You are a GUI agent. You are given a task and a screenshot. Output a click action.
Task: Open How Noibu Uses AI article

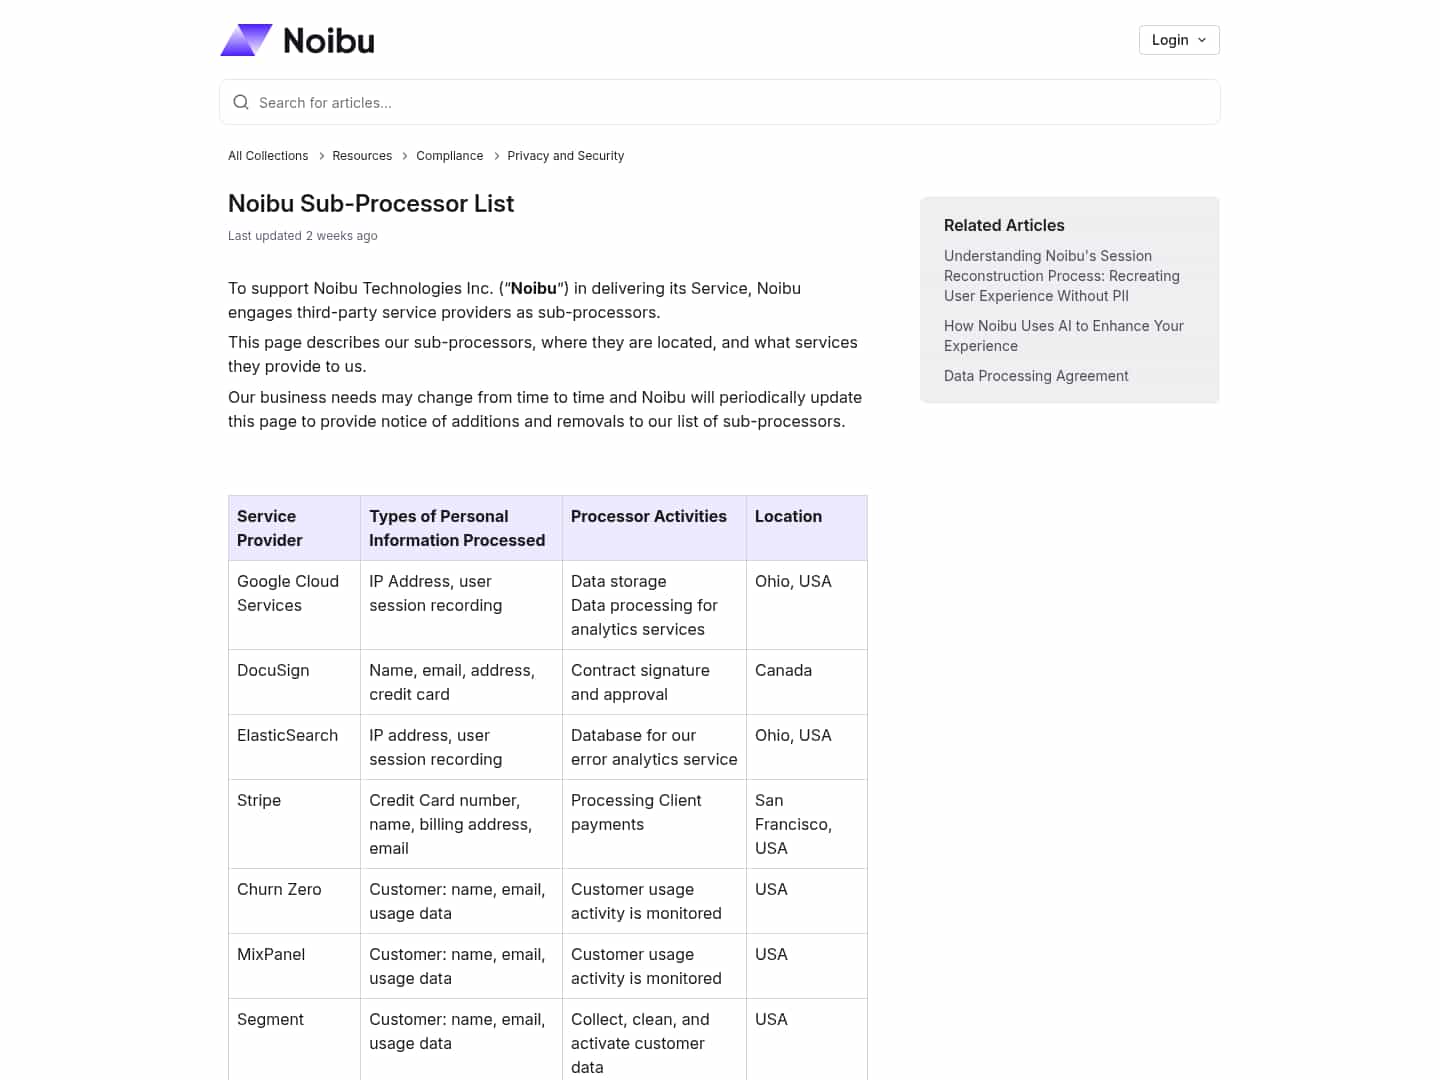(x=1063, y=336)
